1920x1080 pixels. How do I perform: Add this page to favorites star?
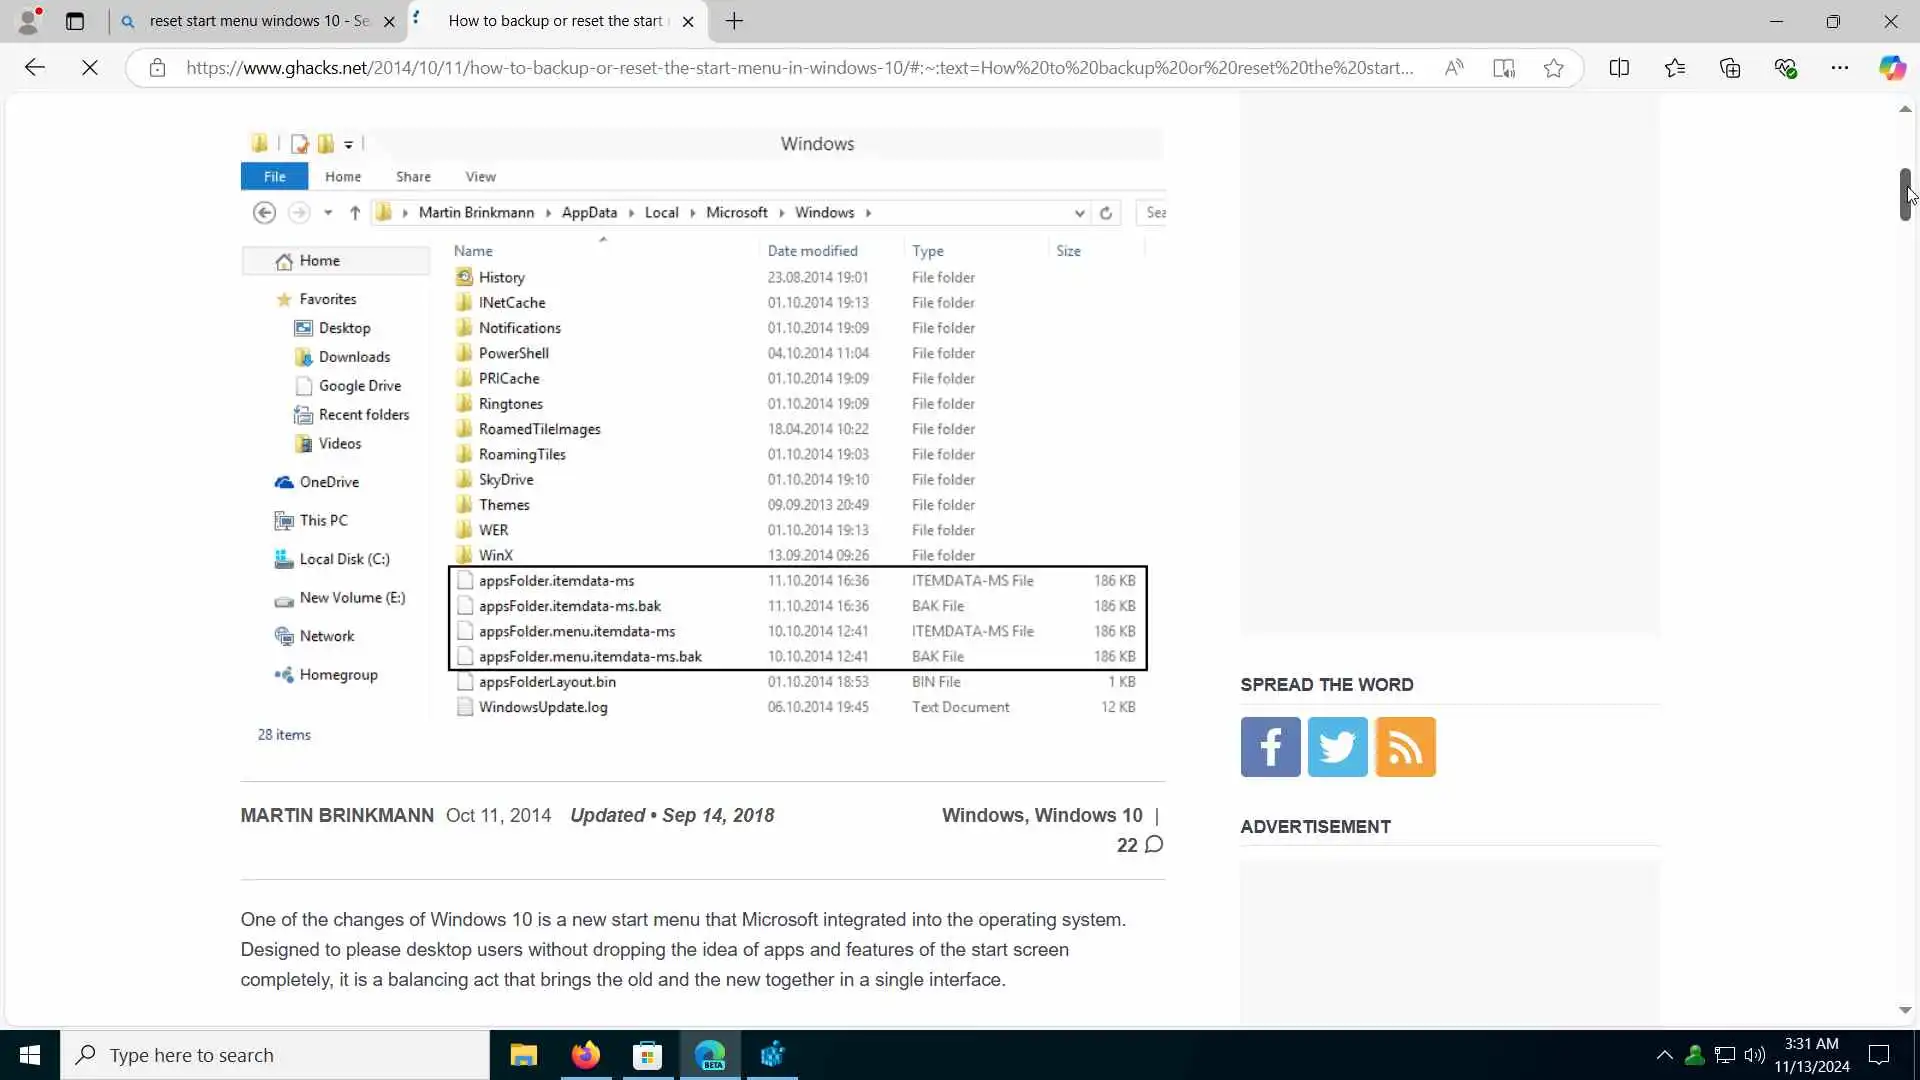click(1553, 68)
